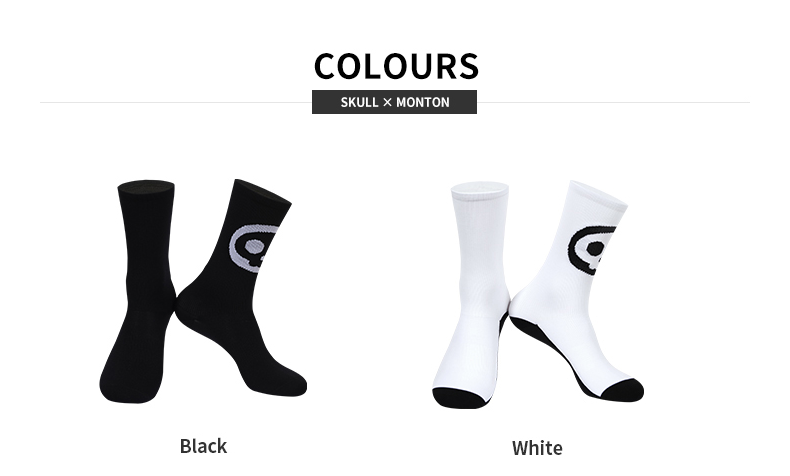Click the word SKULL in the banner

359,102
